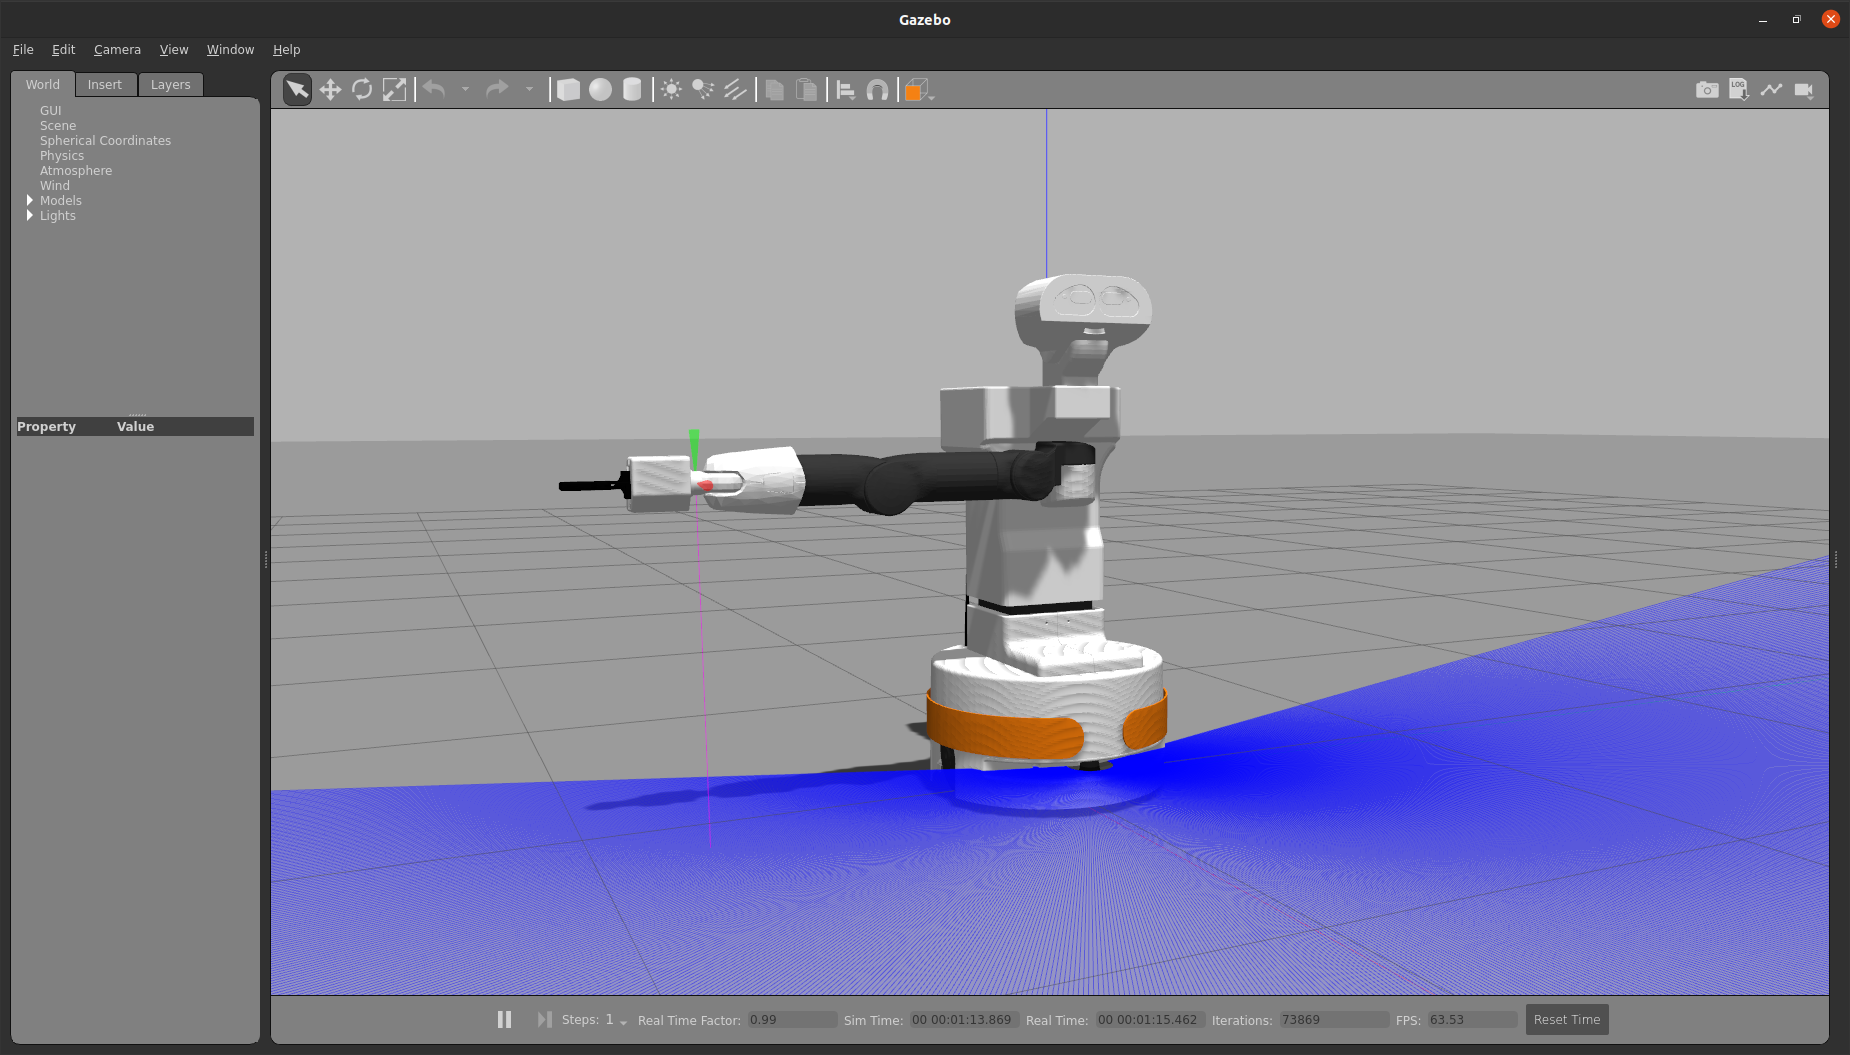Enable the align tool
This screenshot has width=1850, height=1055.
846,89
